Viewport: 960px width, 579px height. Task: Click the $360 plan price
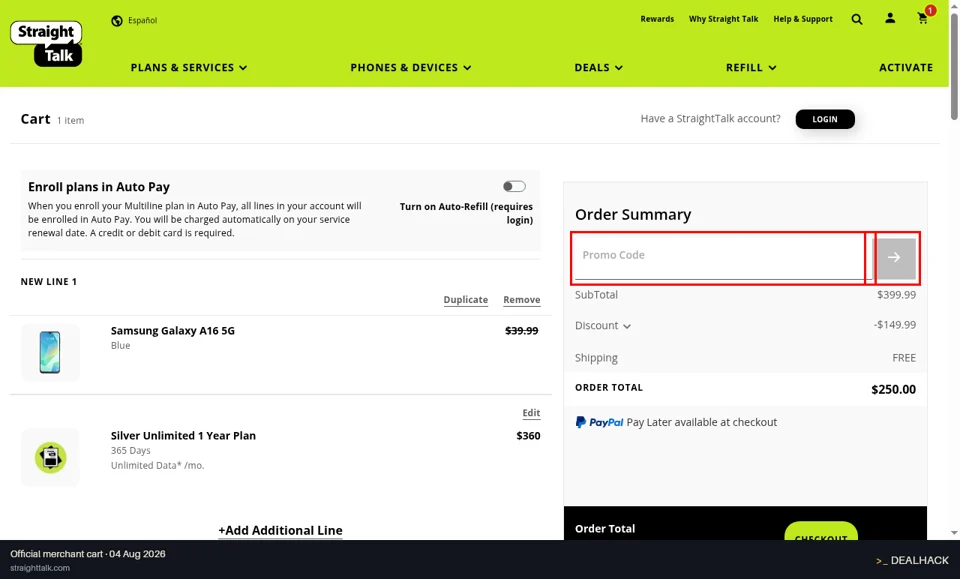tap(528, 436)
